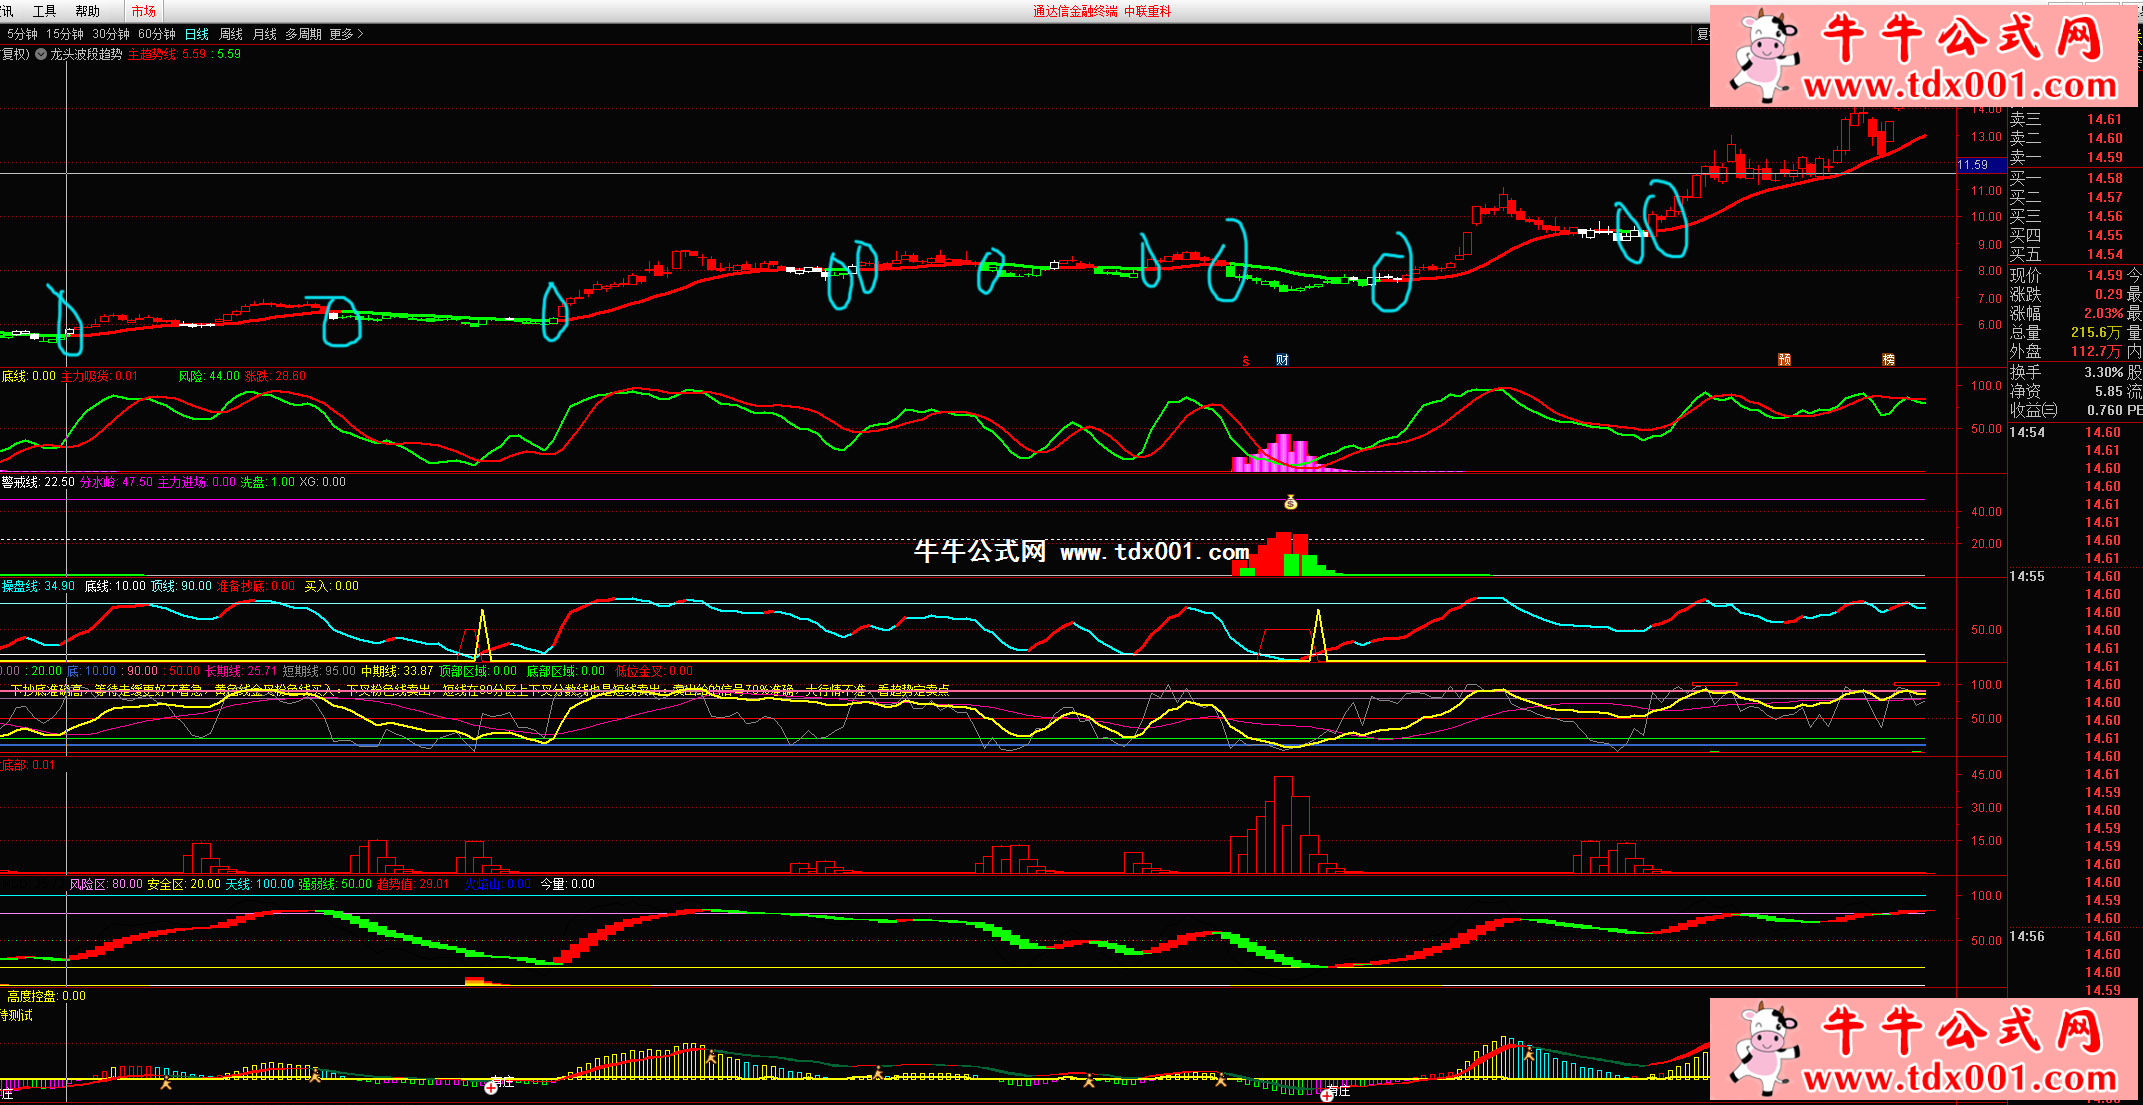The image size is (2143, 1105).
Task: Click the 龙头波段趋势 indicator name
Action: click(86, 54)
